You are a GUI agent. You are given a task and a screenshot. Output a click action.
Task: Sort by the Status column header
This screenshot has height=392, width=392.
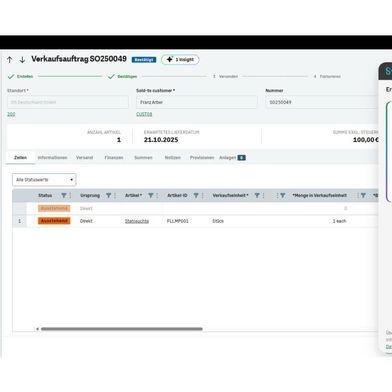pyautogui.click(x=45, y=195)
